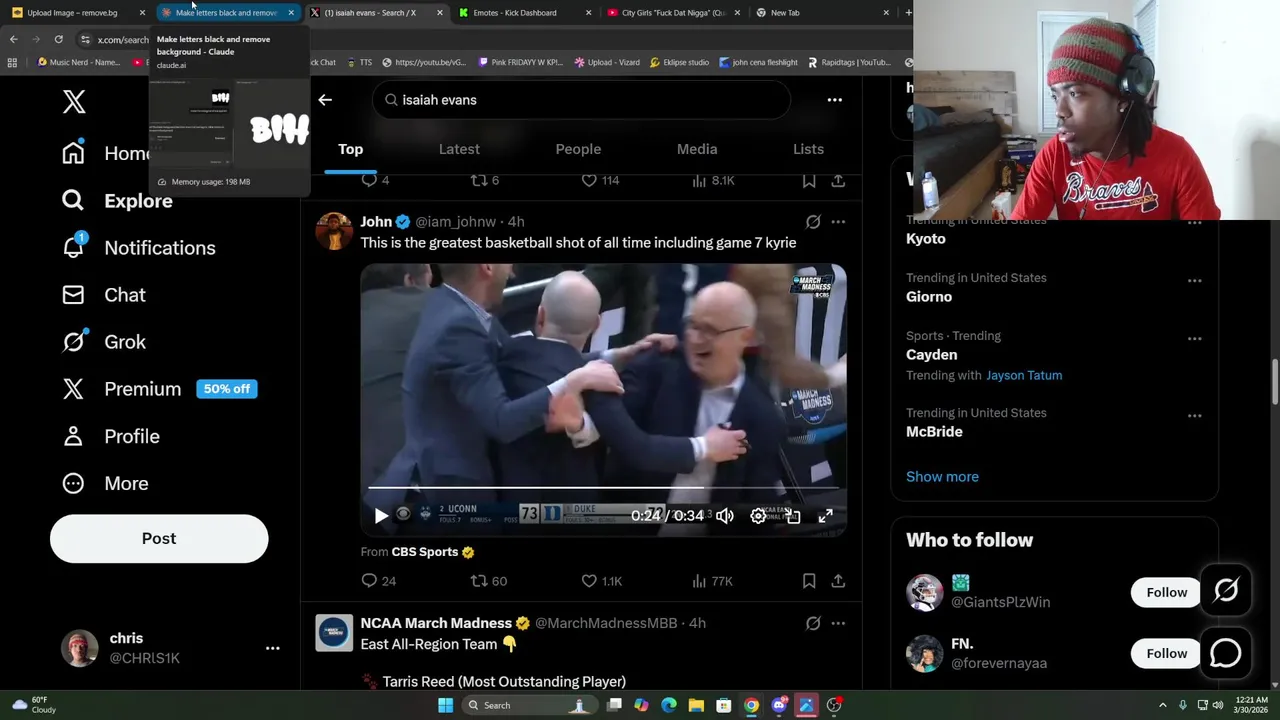Reload the page

click(x=58, y=39)
